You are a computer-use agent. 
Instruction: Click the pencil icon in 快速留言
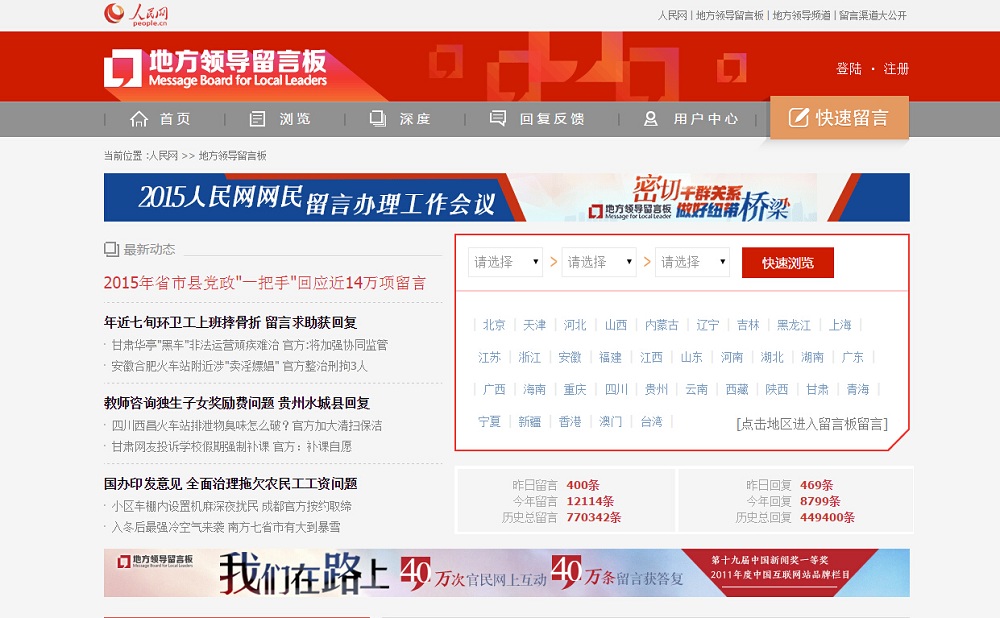pos(798,117)
